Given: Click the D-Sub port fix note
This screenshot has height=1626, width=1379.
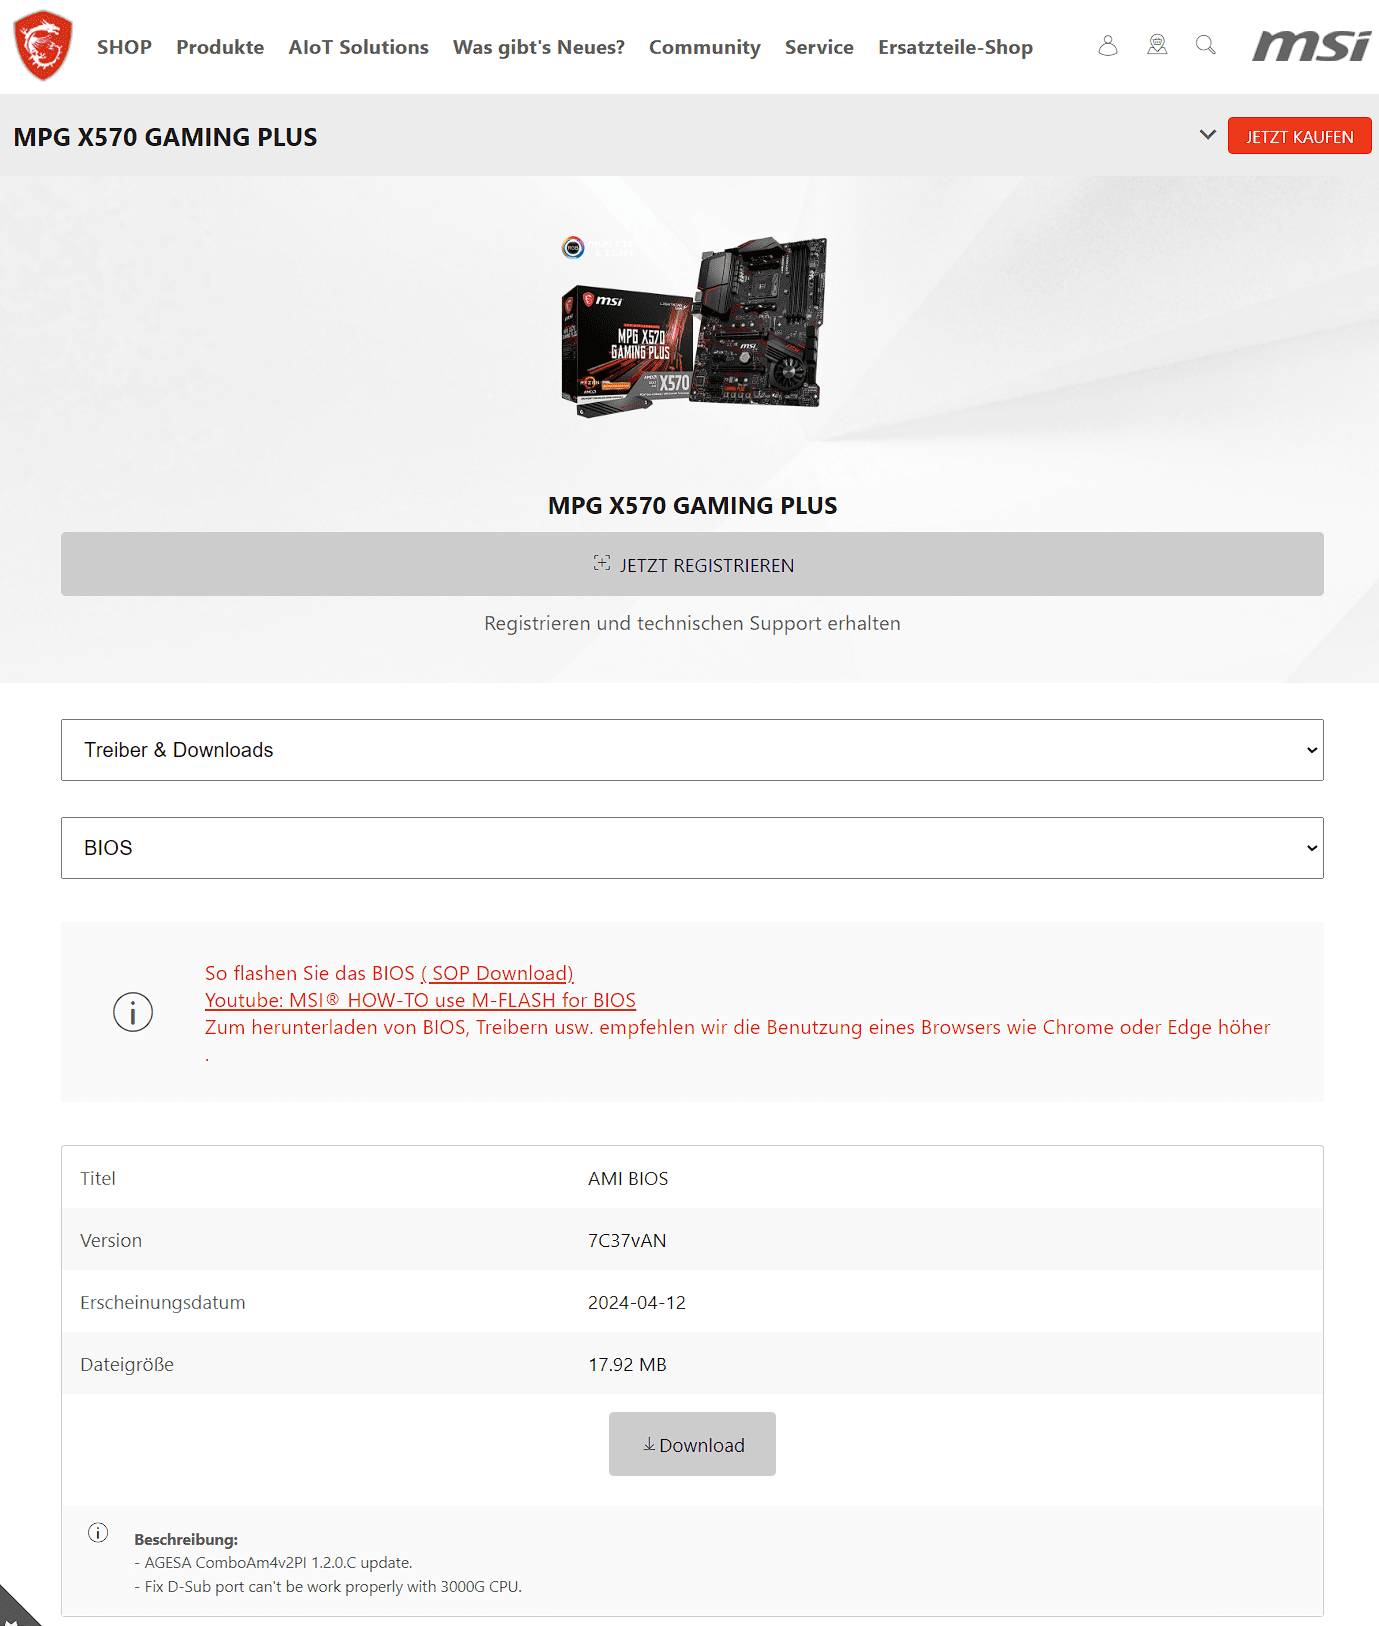Looking at the screenshot, I should [328, 1586].
